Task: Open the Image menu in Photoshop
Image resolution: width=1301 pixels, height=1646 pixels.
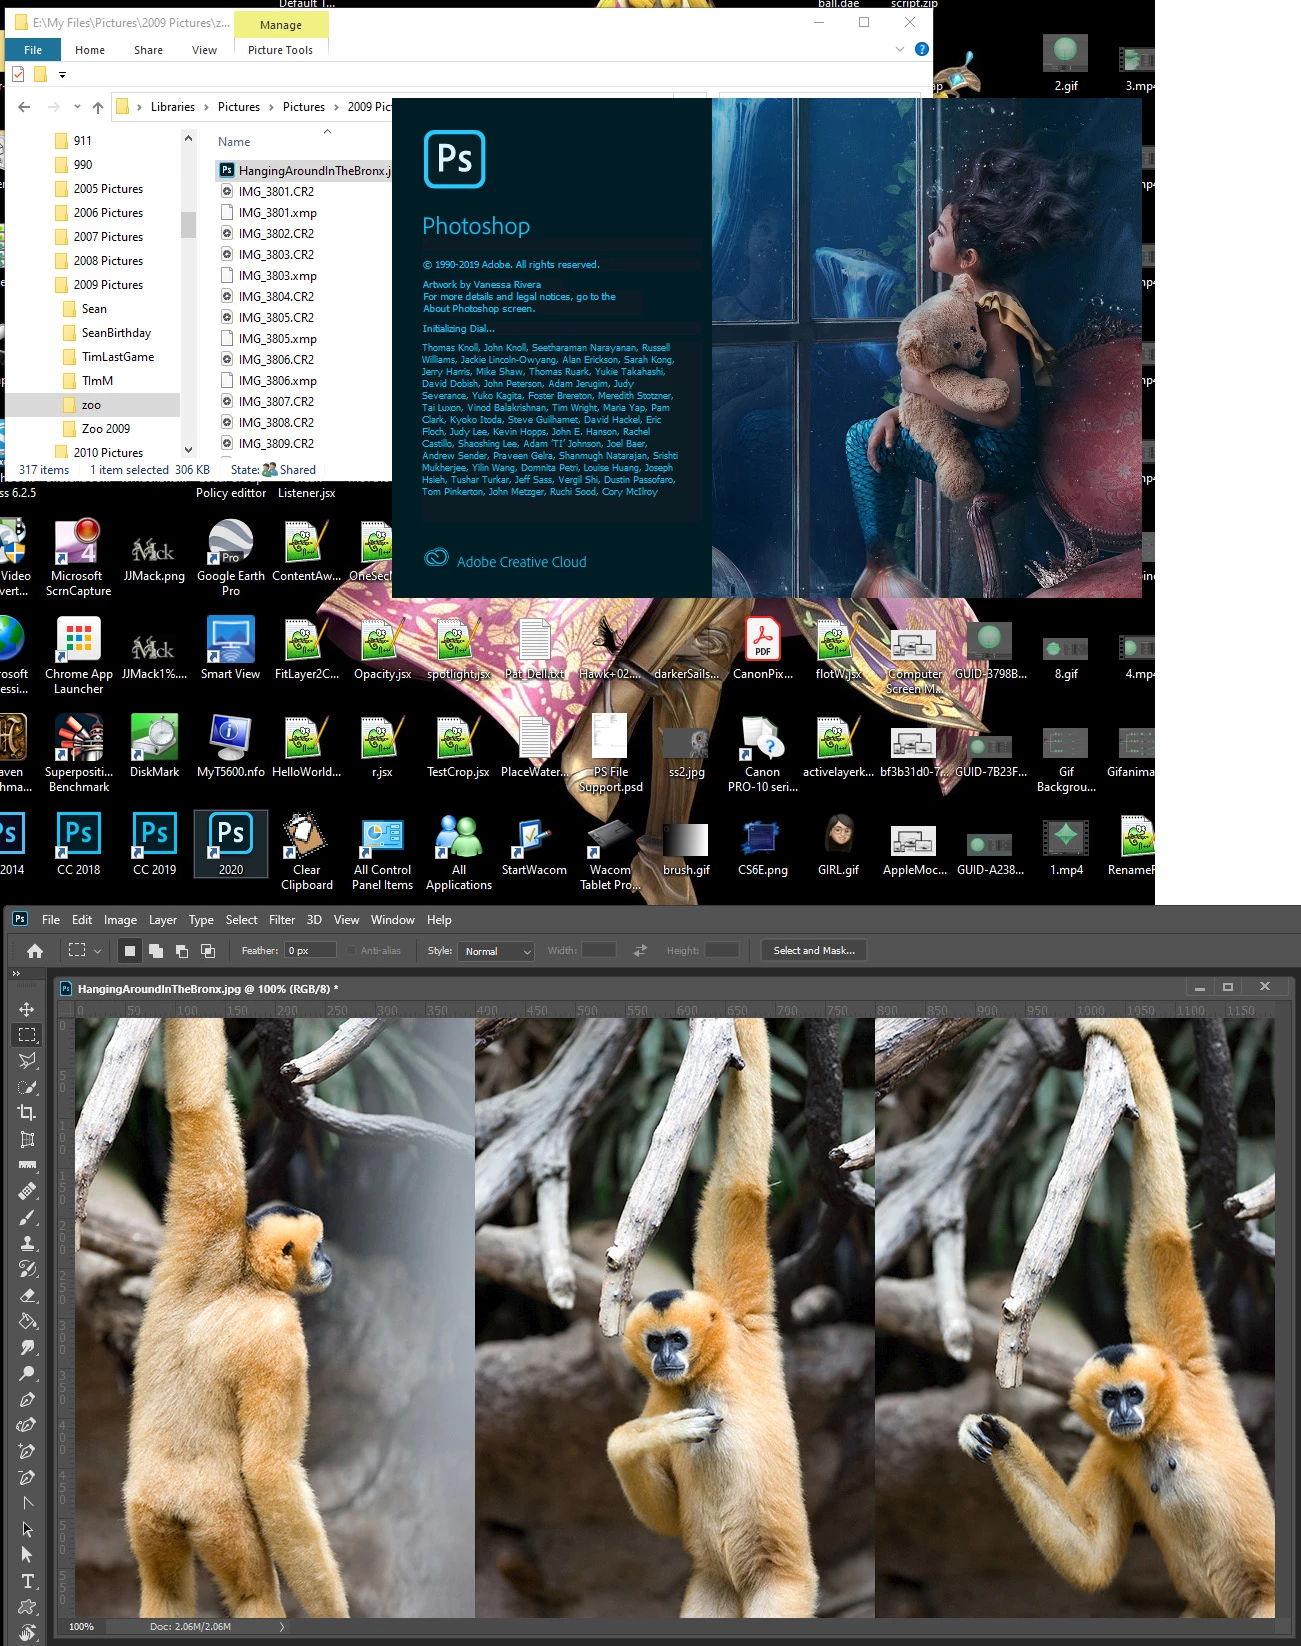Action: tap(120, 920)
